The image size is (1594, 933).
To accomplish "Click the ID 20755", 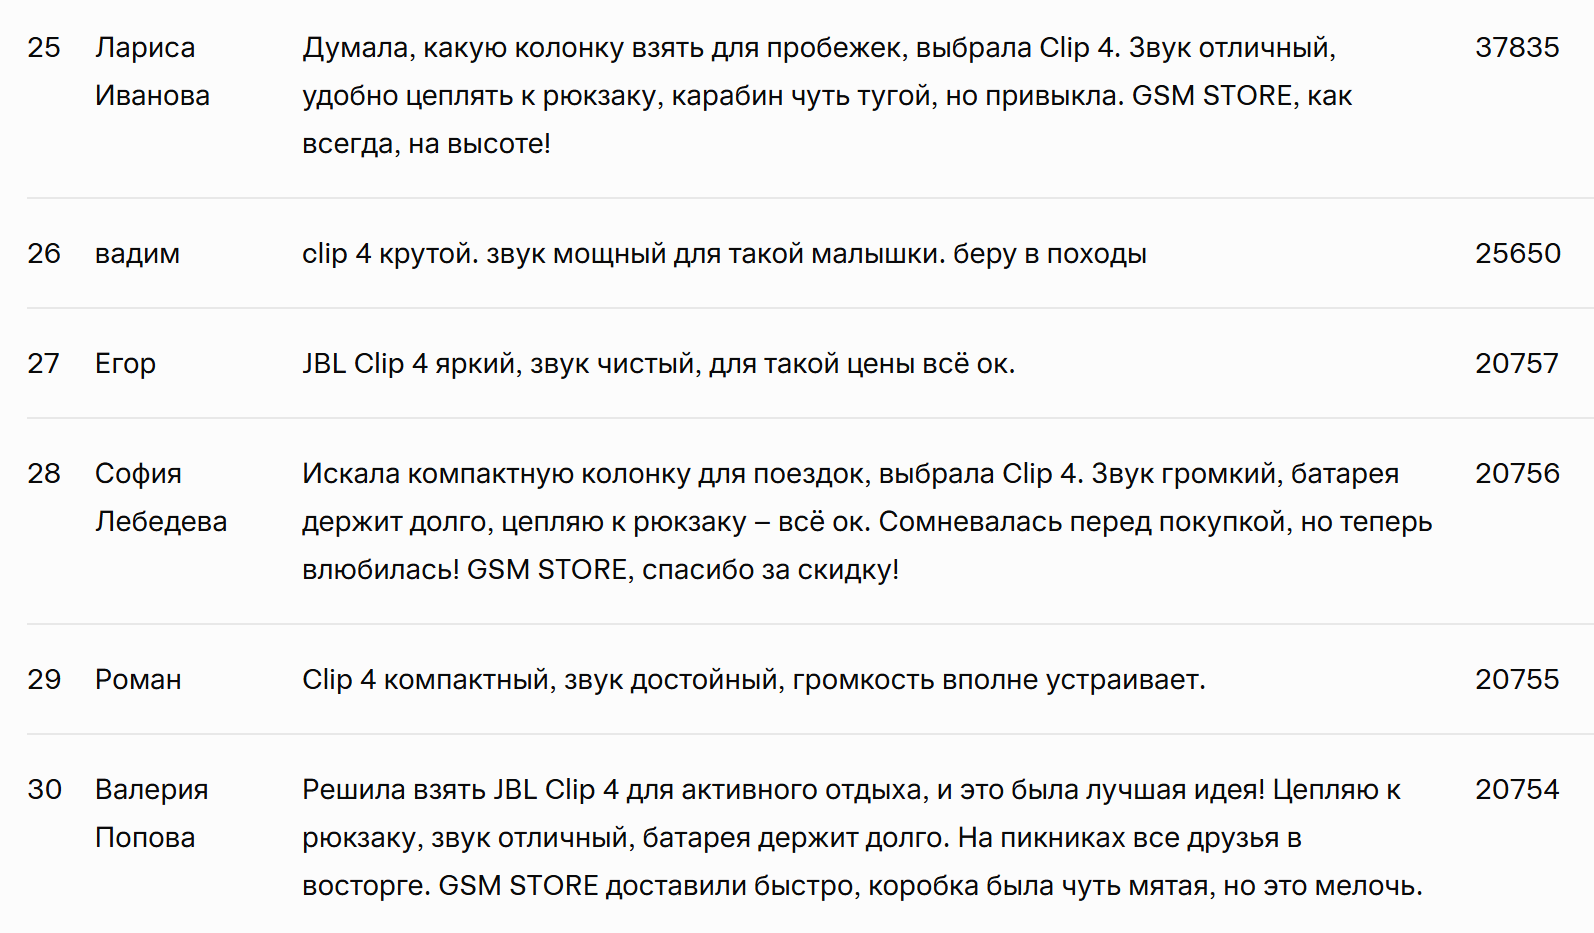I will (1516, 680).
